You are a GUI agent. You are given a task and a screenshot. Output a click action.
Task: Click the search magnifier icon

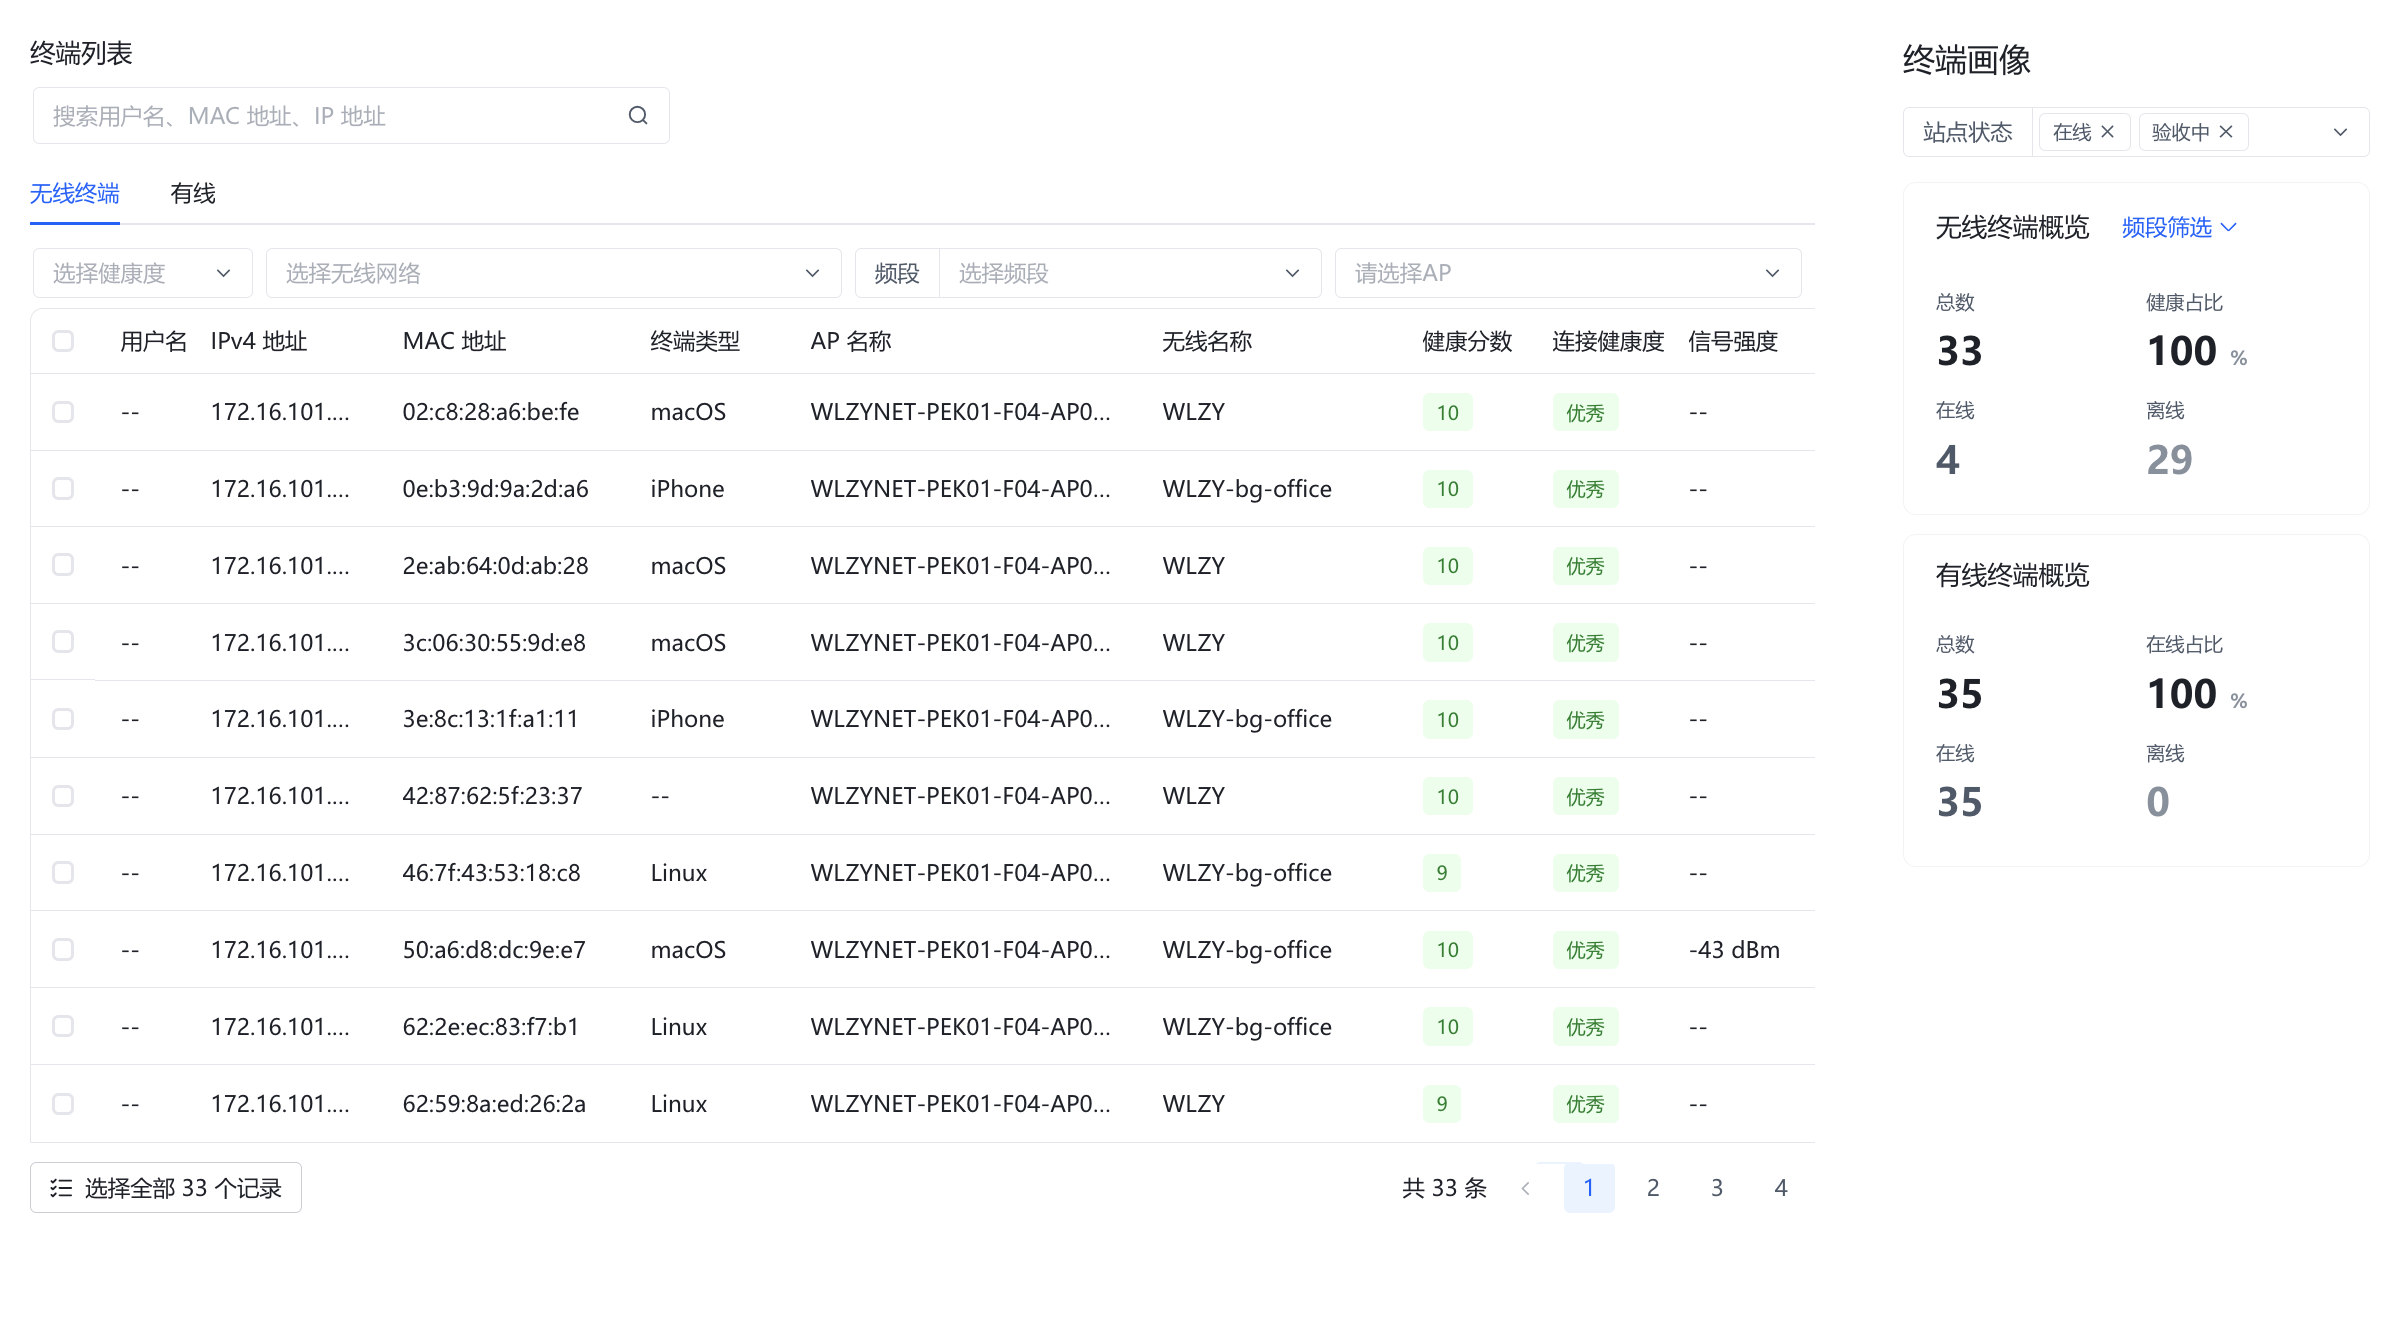click(x=638, y=116)
